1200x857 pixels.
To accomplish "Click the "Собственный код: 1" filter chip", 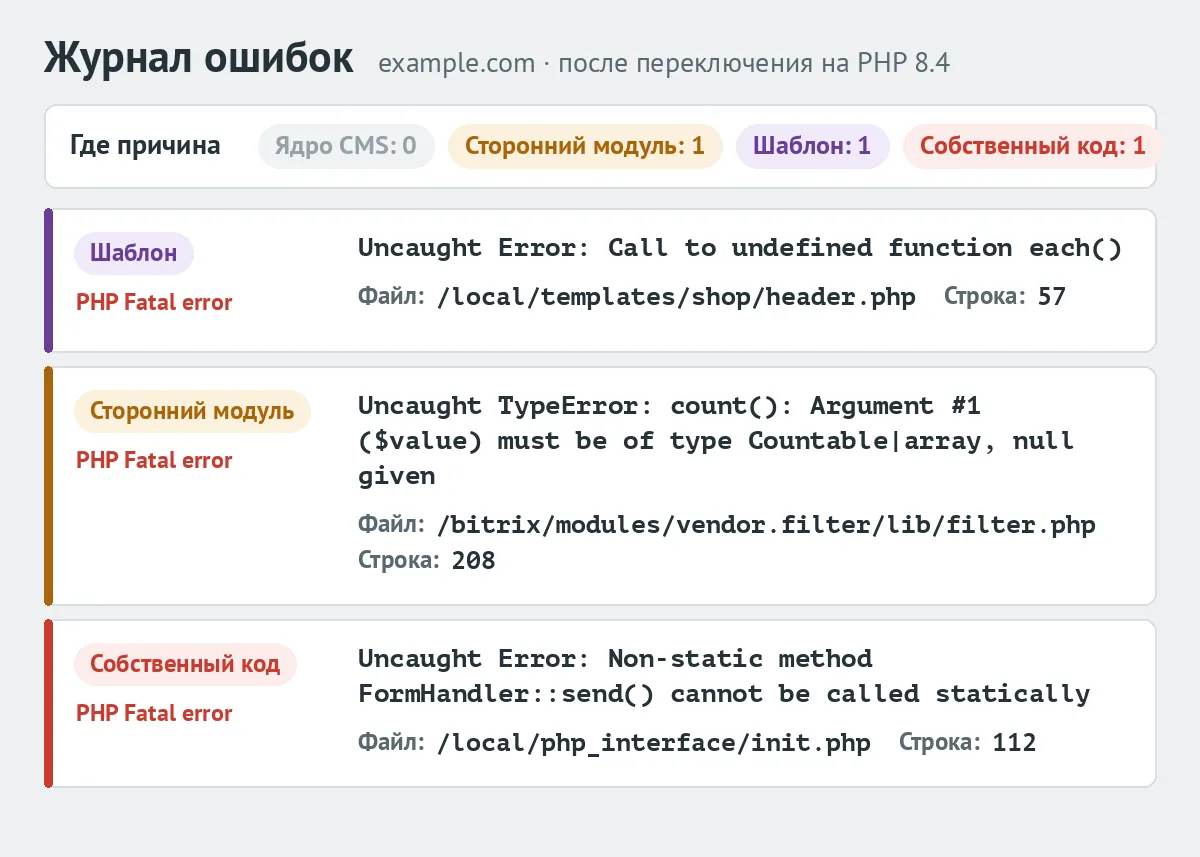I will 1032,146.
